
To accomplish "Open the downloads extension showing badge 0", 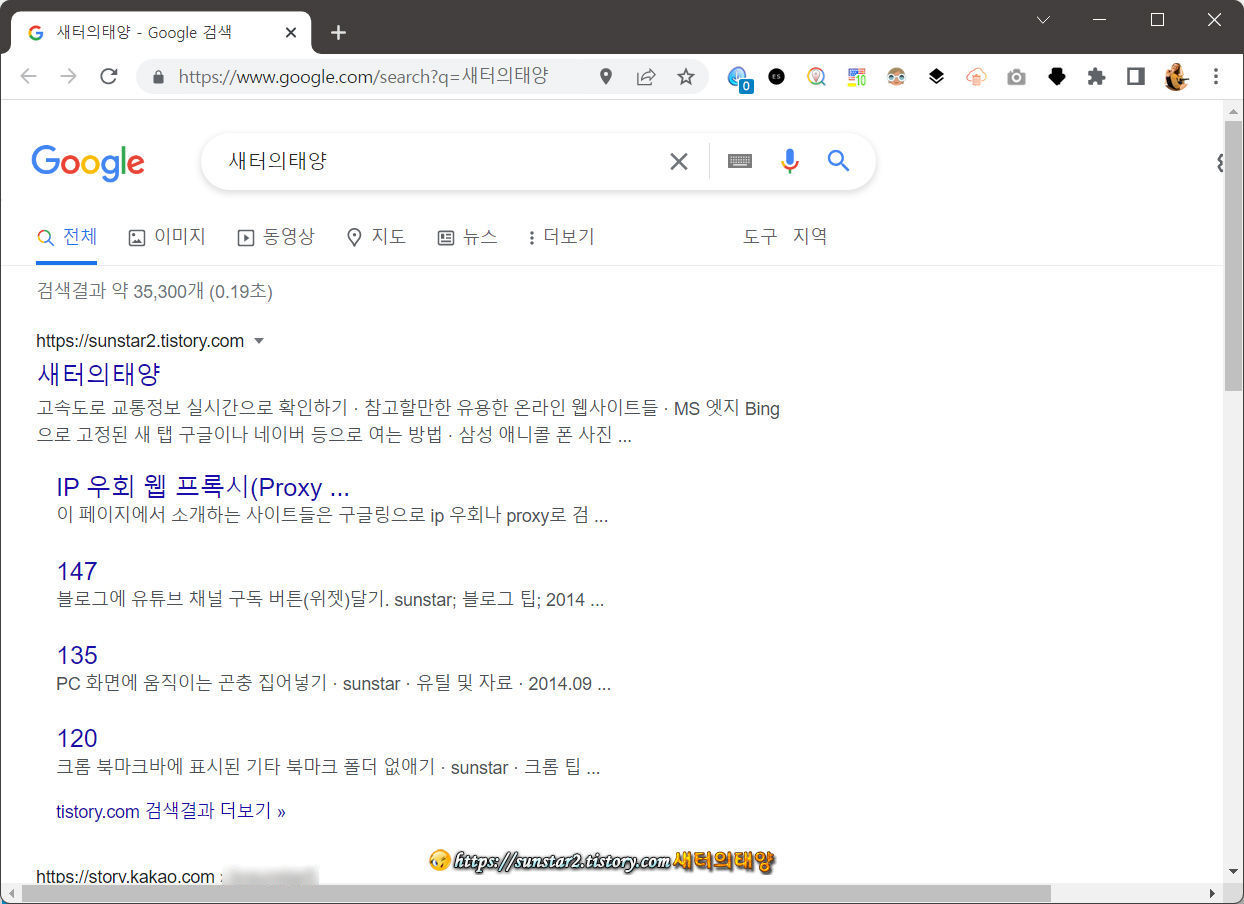I will click(737, 76).
